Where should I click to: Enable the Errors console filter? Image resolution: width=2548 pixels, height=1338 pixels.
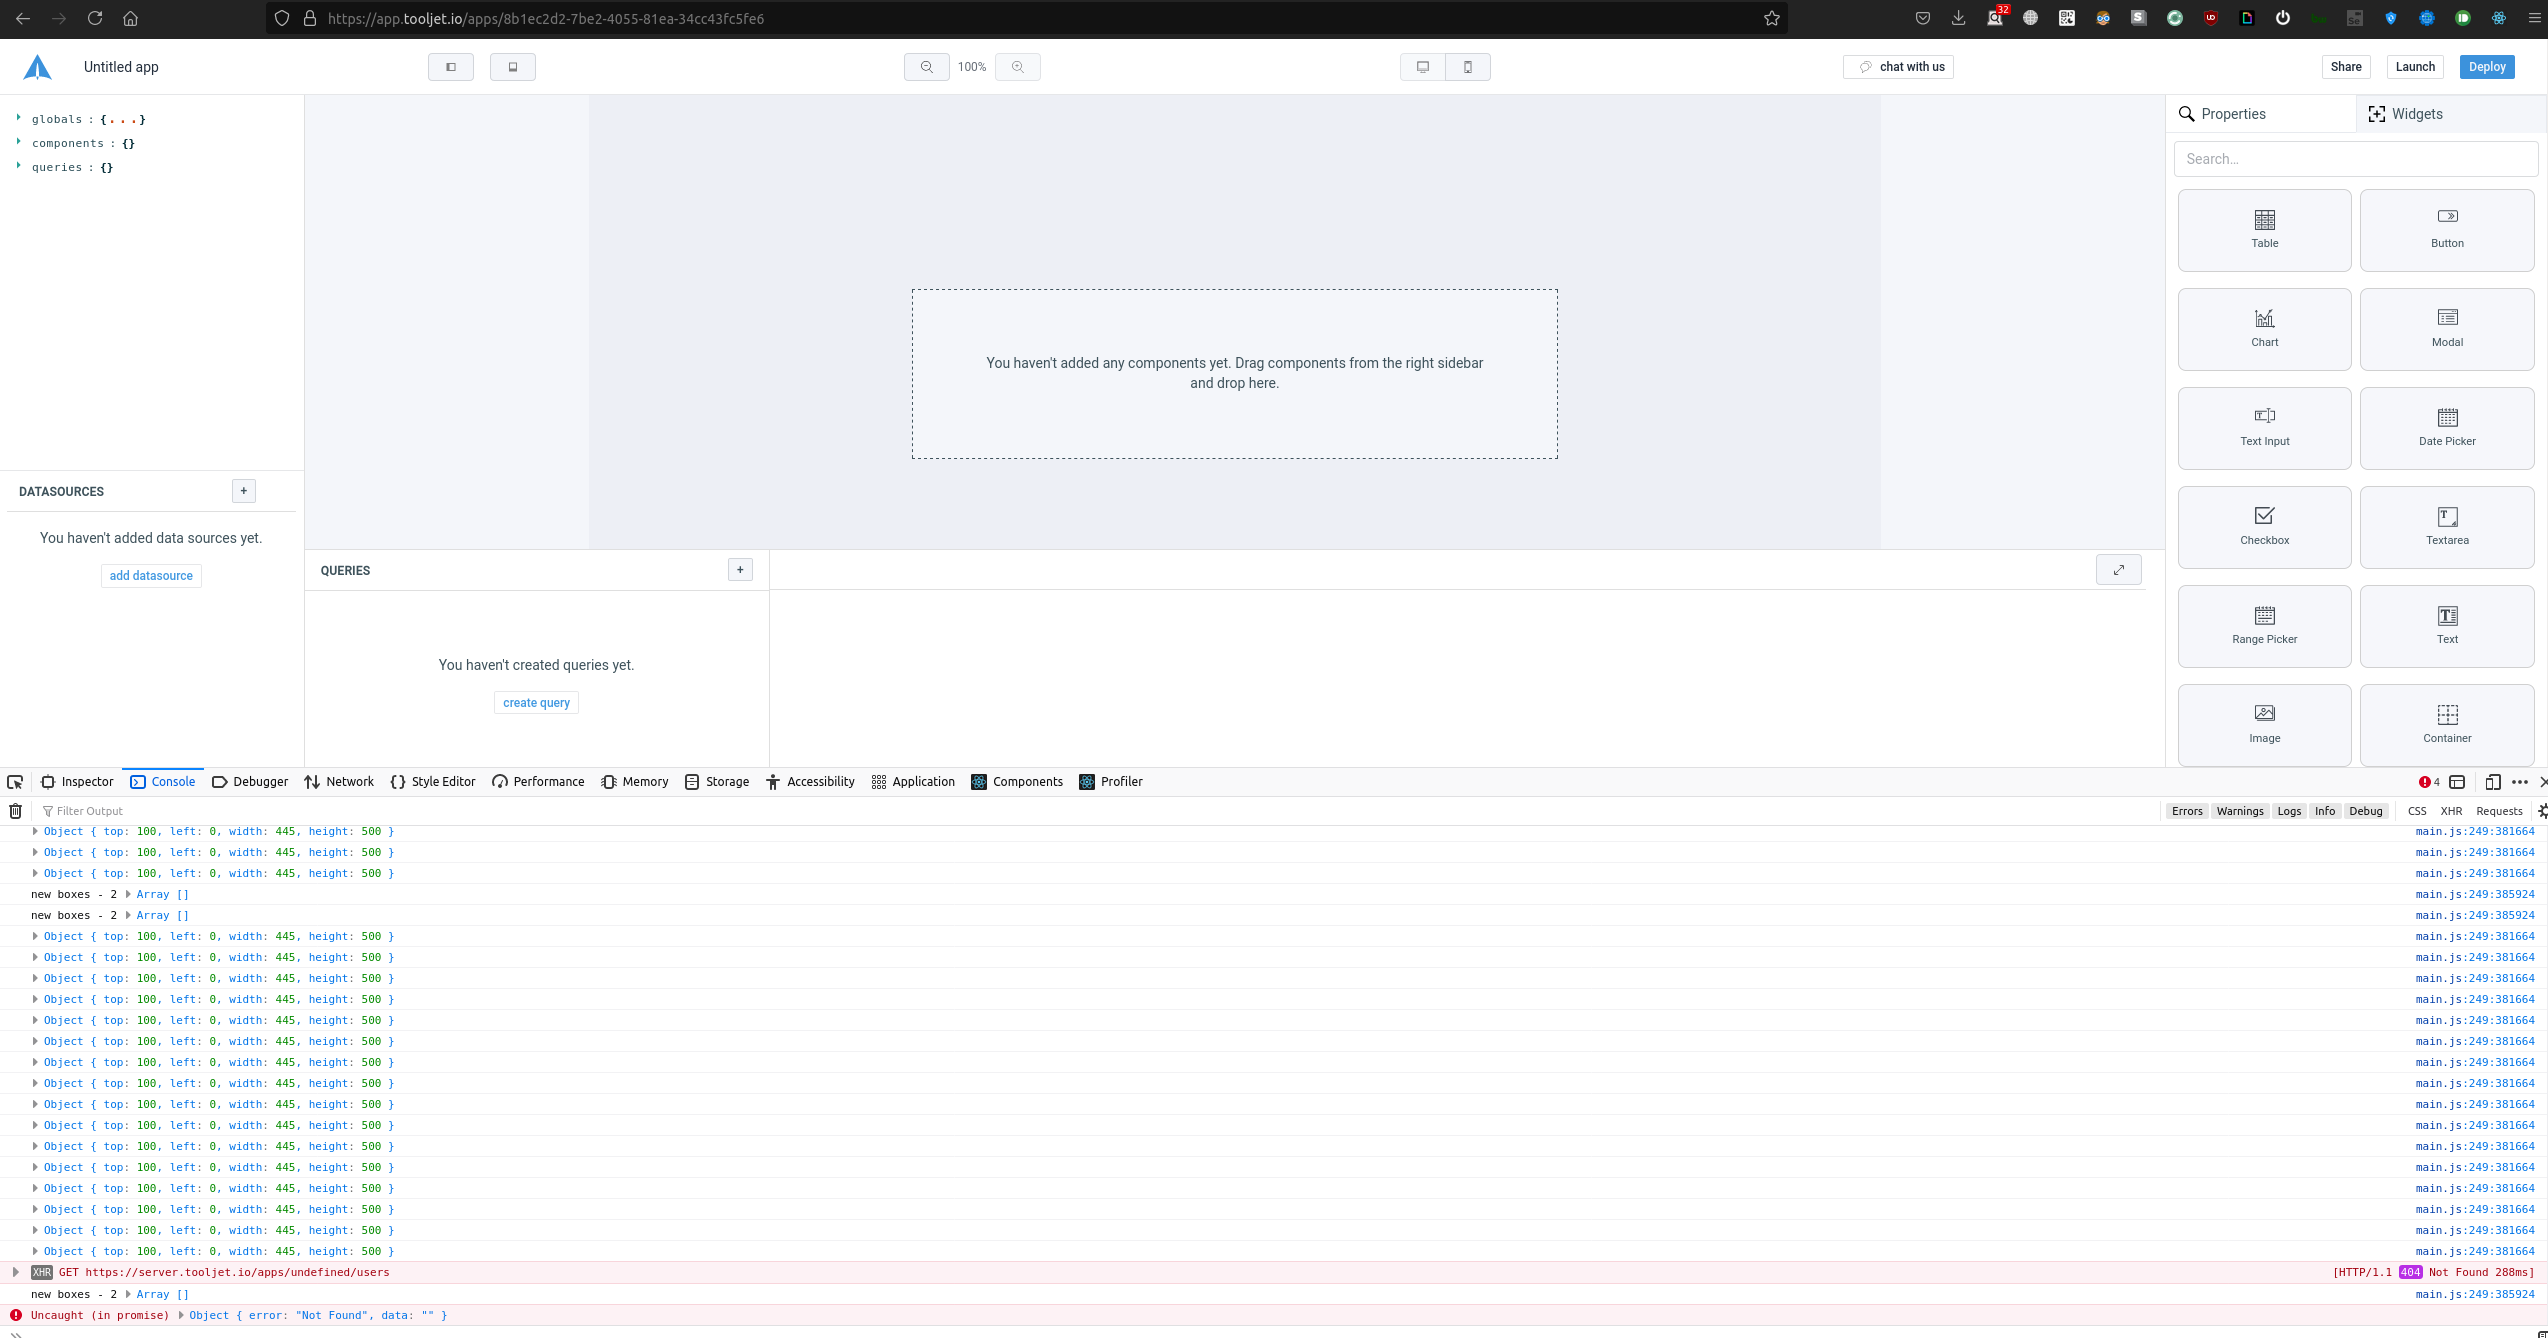tap(2187, 811)
